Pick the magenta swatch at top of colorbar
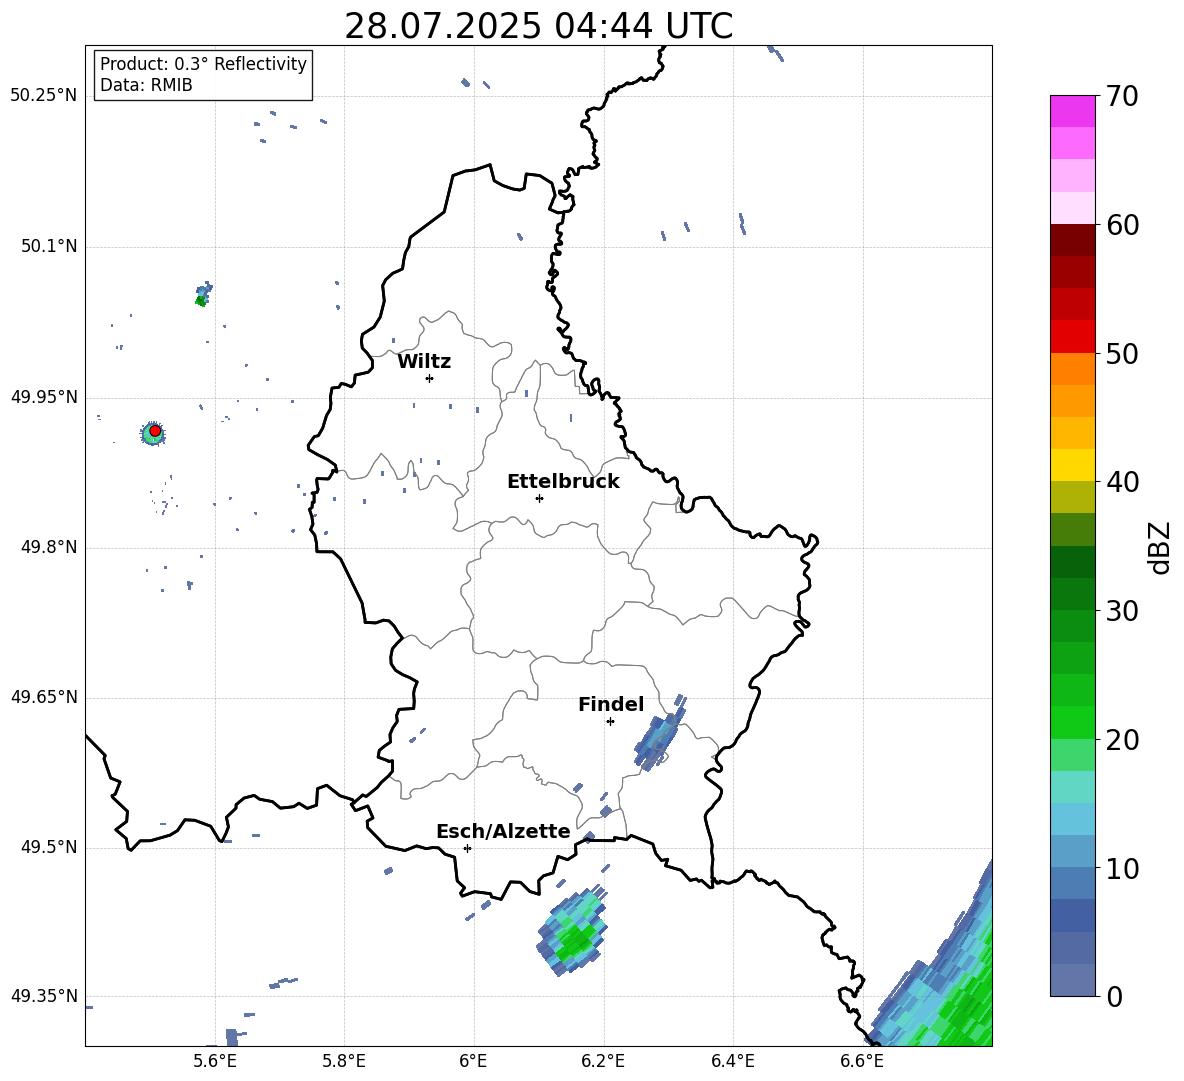The height and width of the screenshot is (1081, 1184). click(x=1072, y=112)
